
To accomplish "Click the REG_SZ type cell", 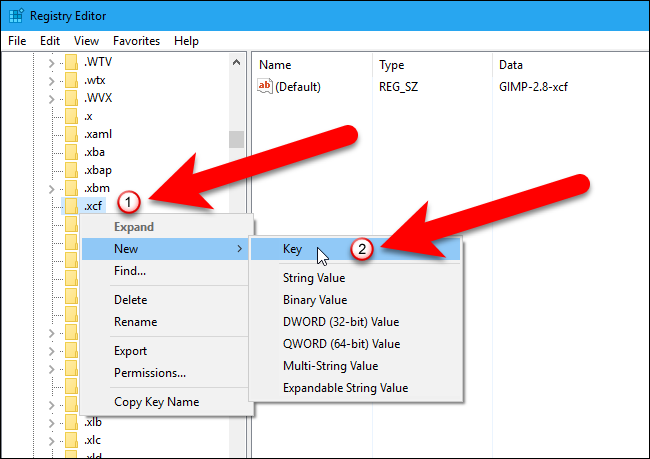I will (x=398, y=87).
